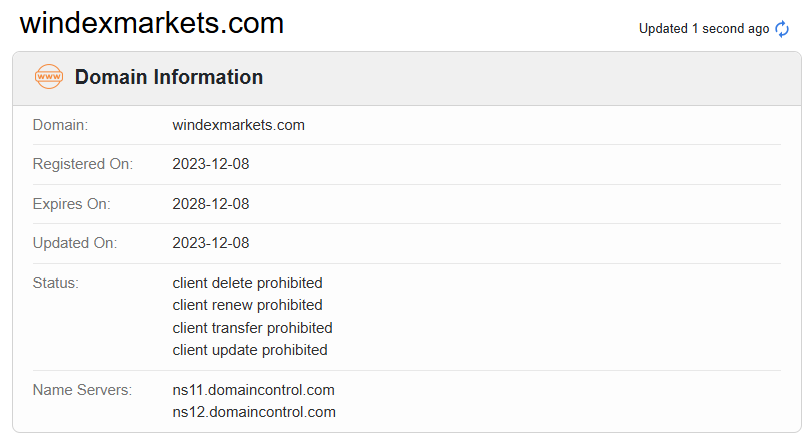Image resolution: width=809 pixels, height=440 pixels.
Task: Click the client transfer prohibited status
Action: click(252, 328)
